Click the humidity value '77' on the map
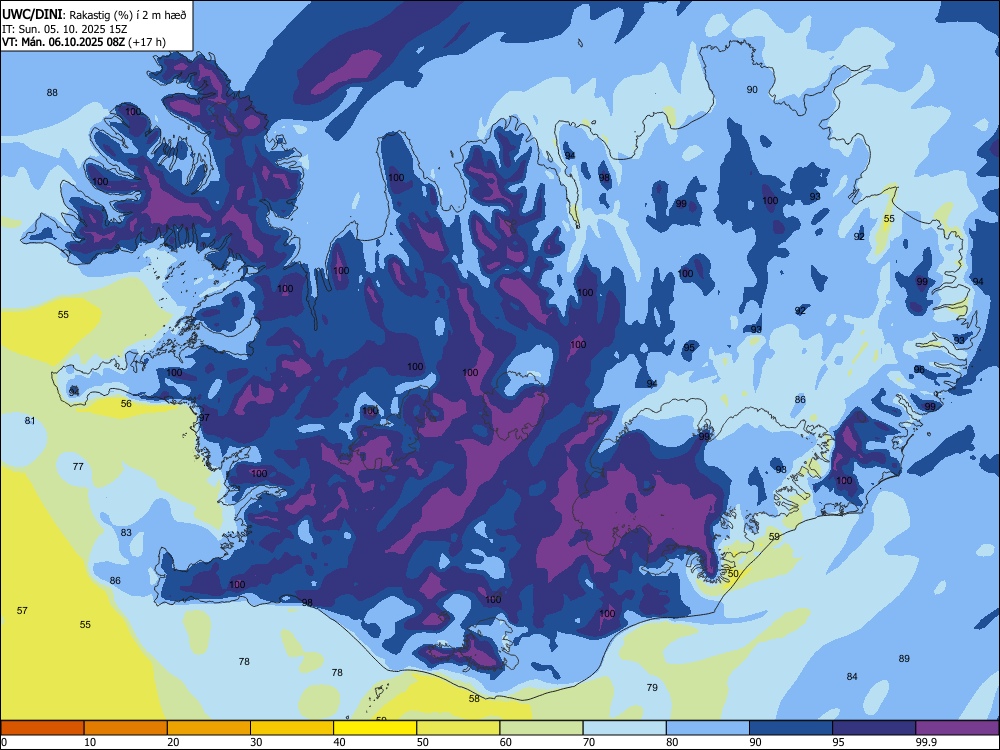Screen dimensions: 1000x750 point(78,466)
